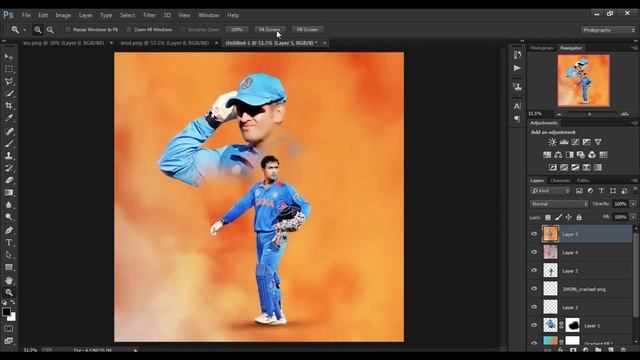Add Color Balance adjustment (scales icon)

[558, 155]
